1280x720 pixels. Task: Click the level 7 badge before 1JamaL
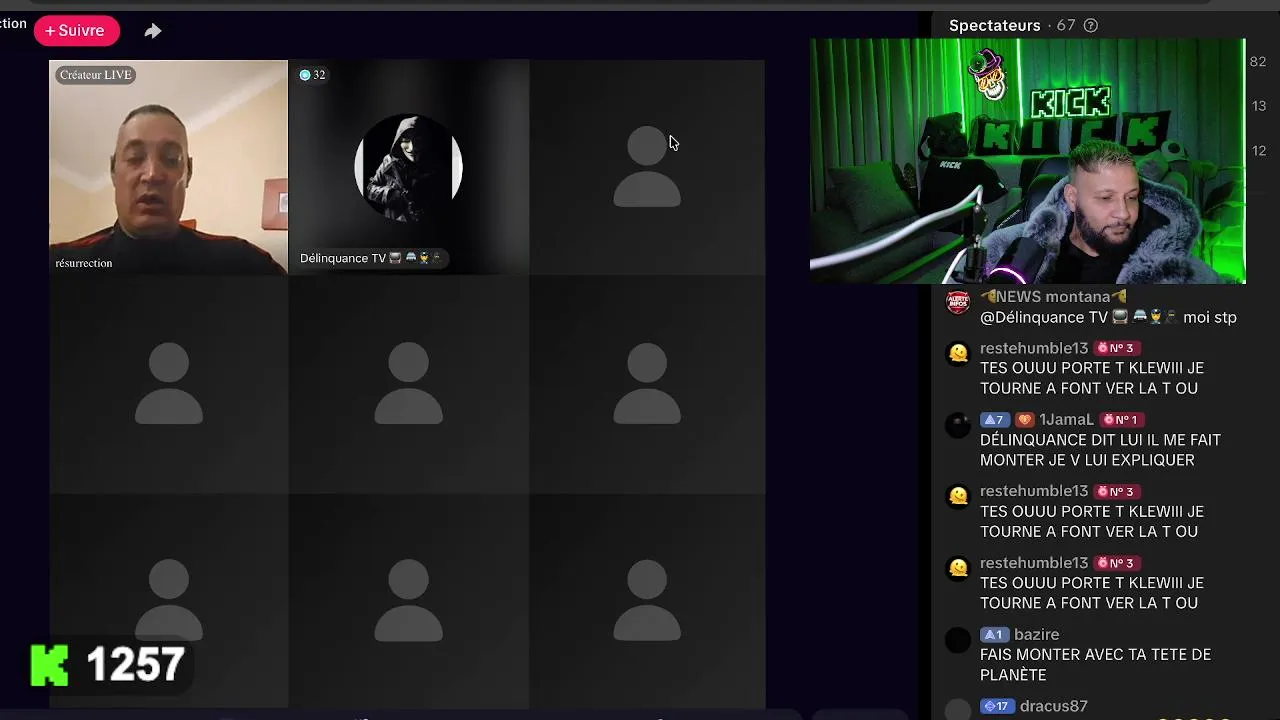click(993, 420)
